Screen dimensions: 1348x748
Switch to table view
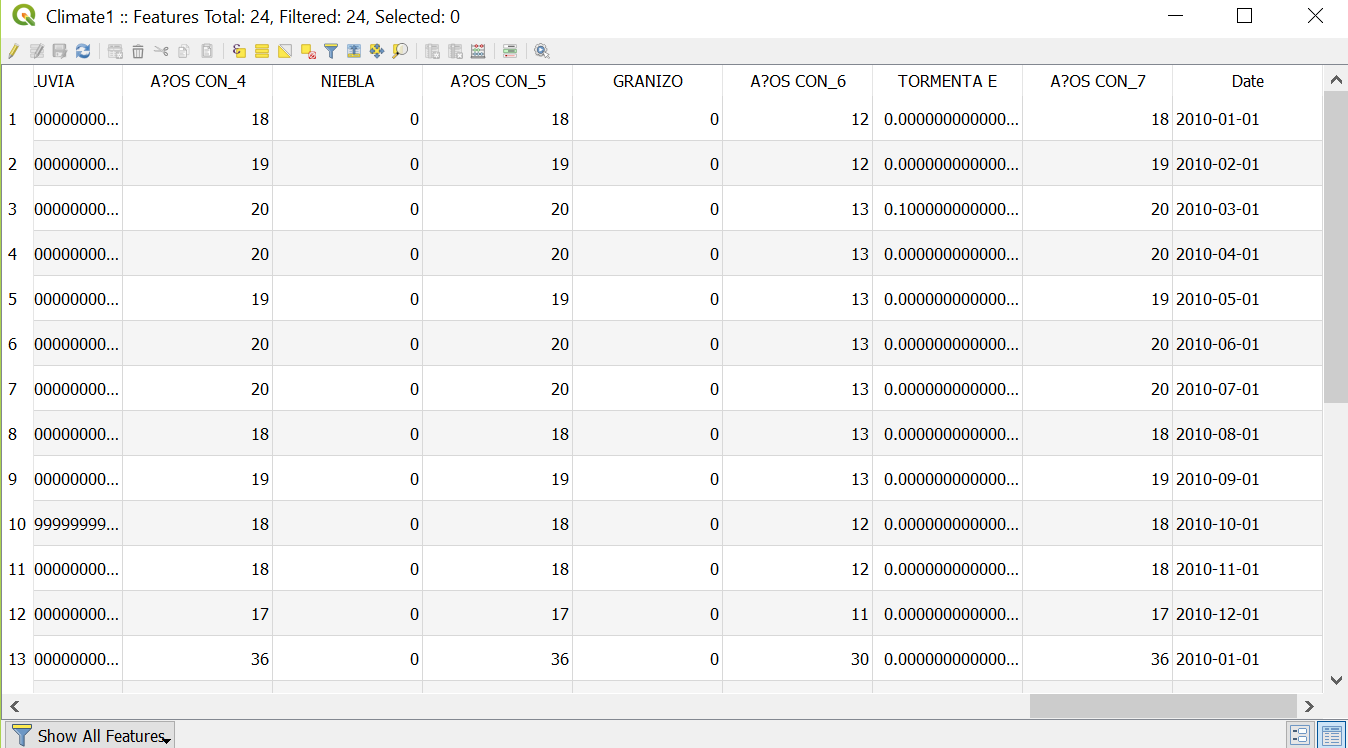1331,735
